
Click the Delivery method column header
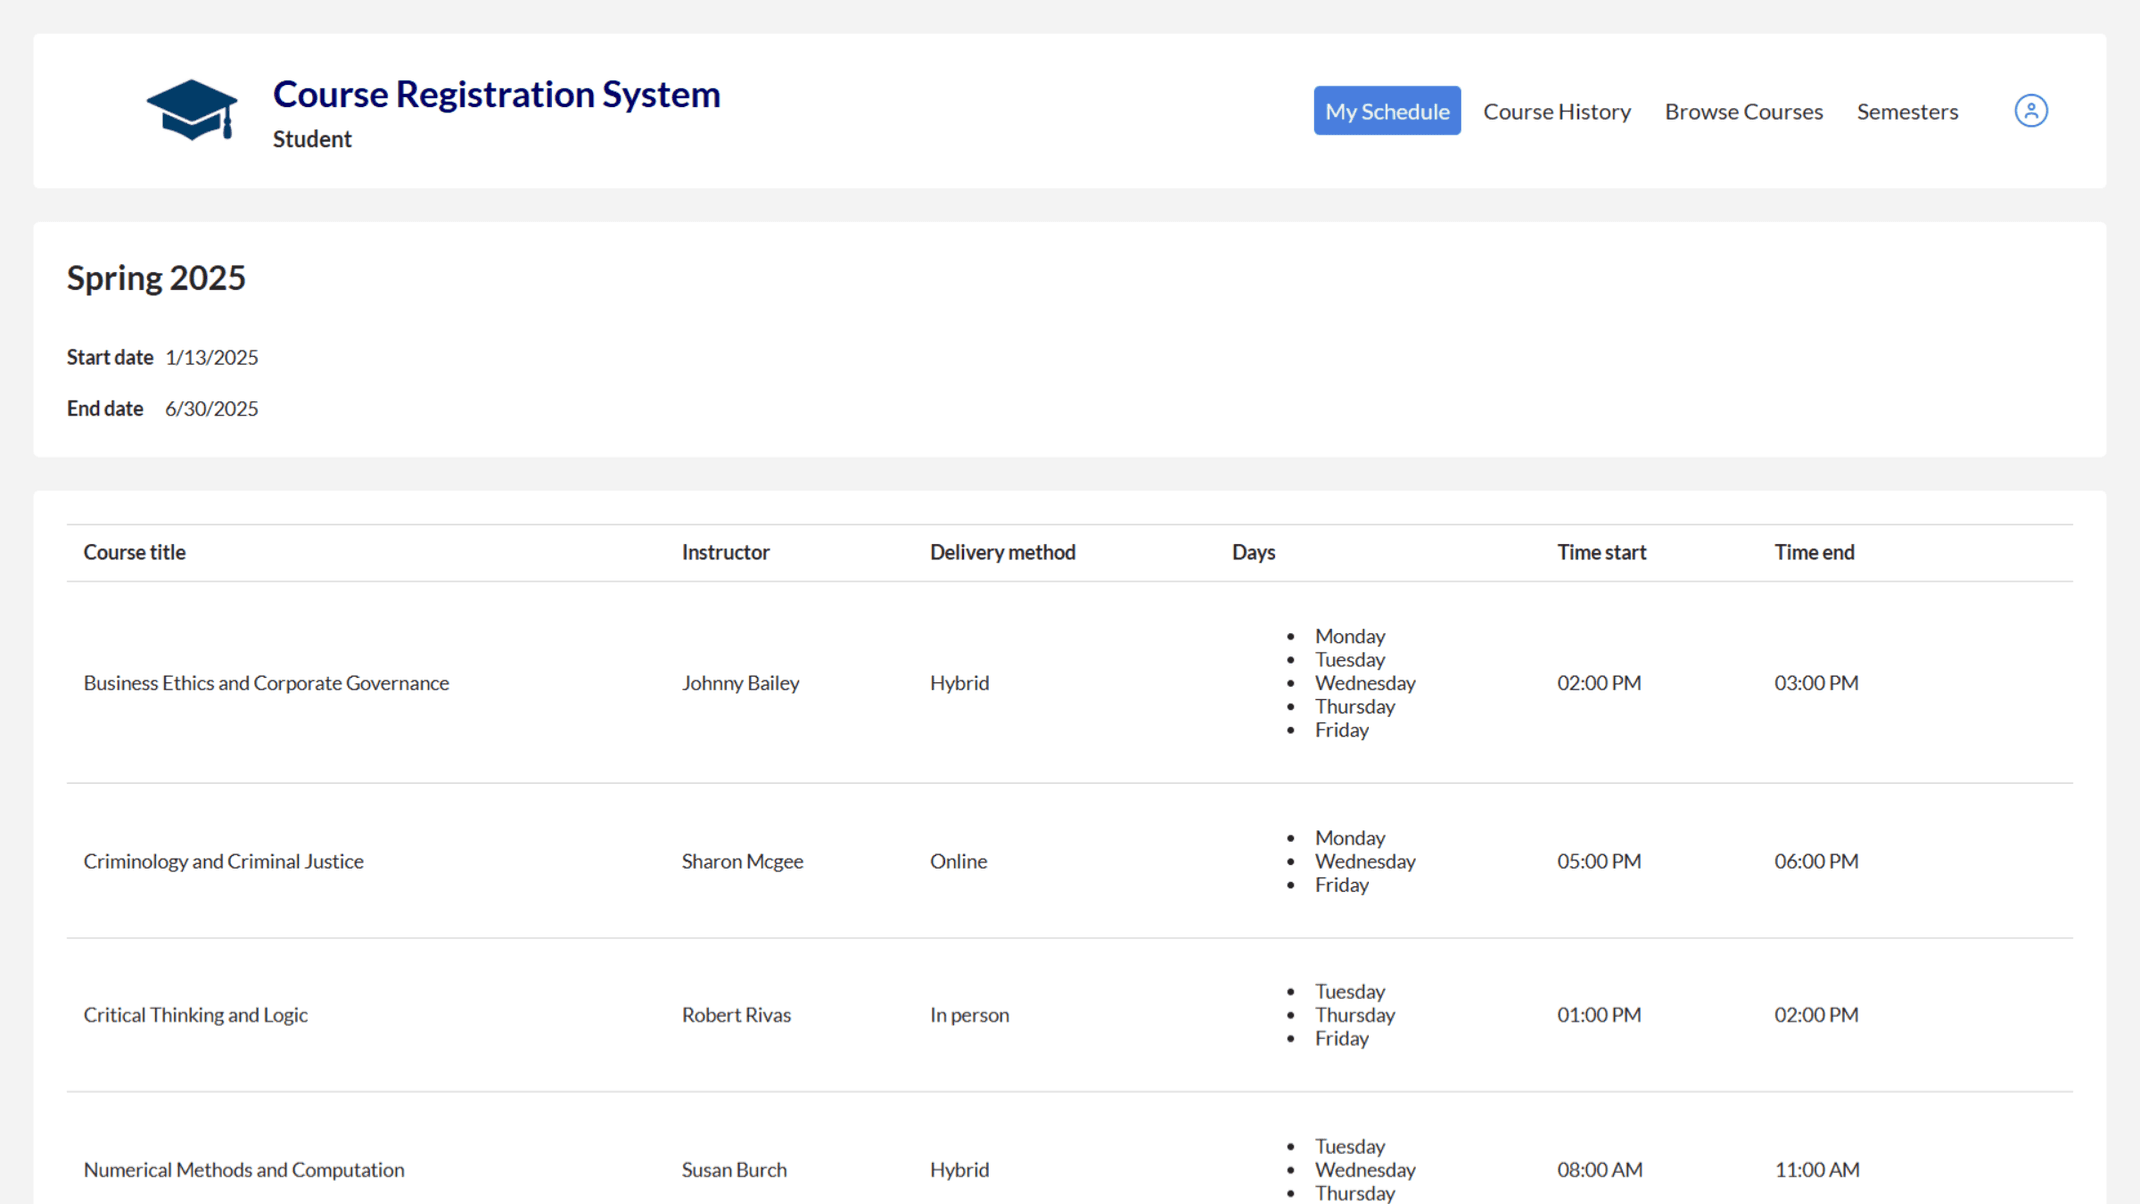pyautogui.click(x=1002, y=552)
